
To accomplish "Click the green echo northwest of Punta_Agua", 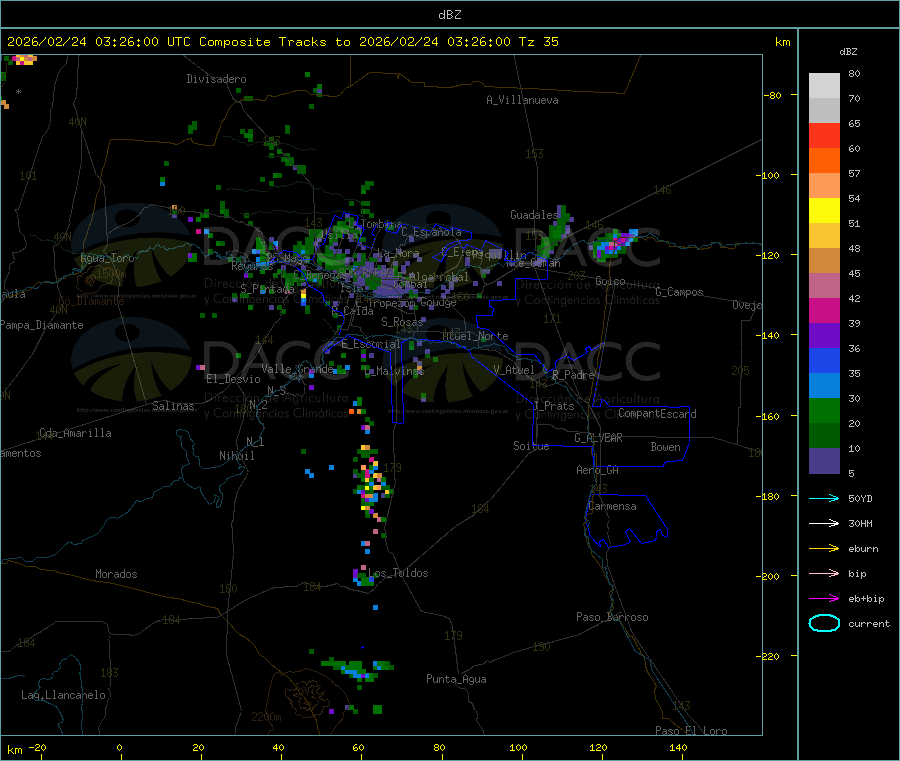I will click(x=358, y=669).
